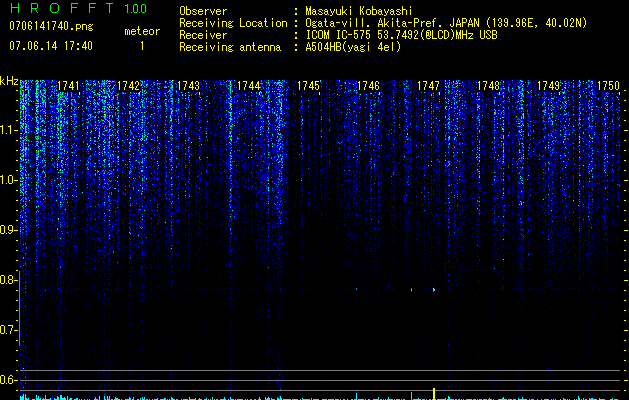Viewport: 629px width, 400px height.
Task: Click the meteor count value 1
Action: pos(142,46)
